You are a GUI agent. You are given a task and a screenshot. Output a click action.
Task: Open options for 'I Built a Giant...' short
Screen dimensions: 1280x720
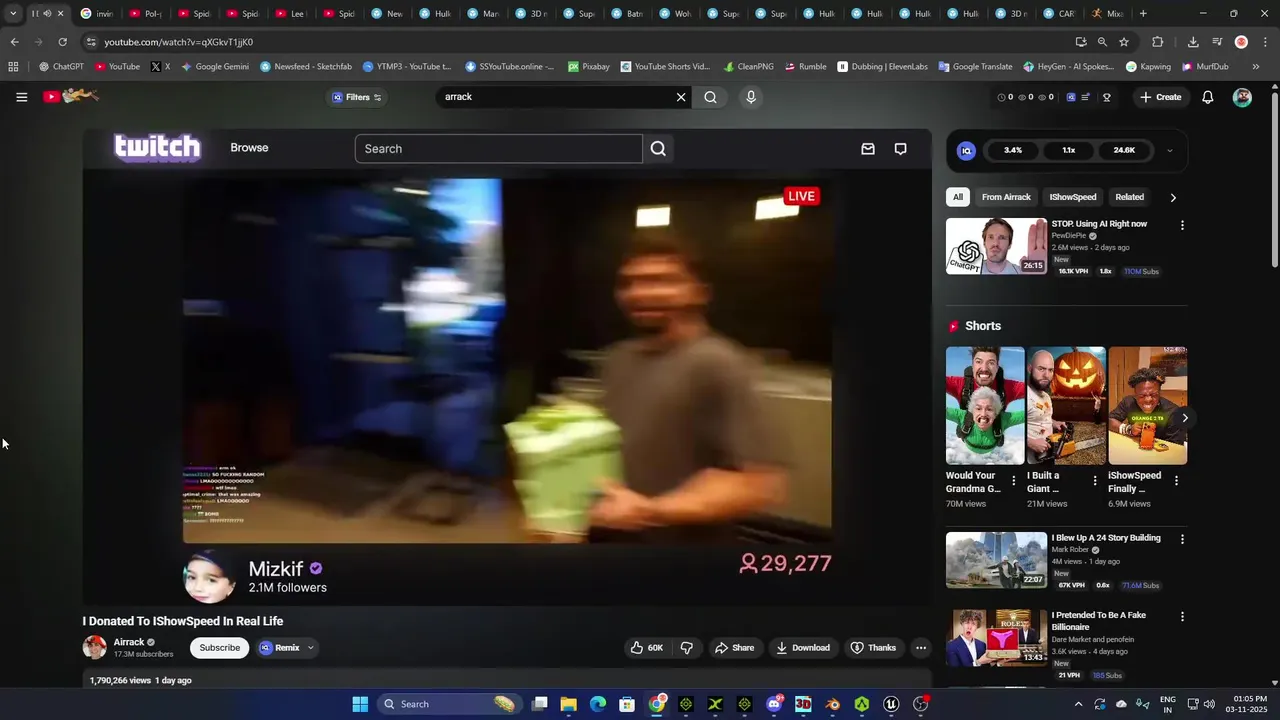point(1095,481)
